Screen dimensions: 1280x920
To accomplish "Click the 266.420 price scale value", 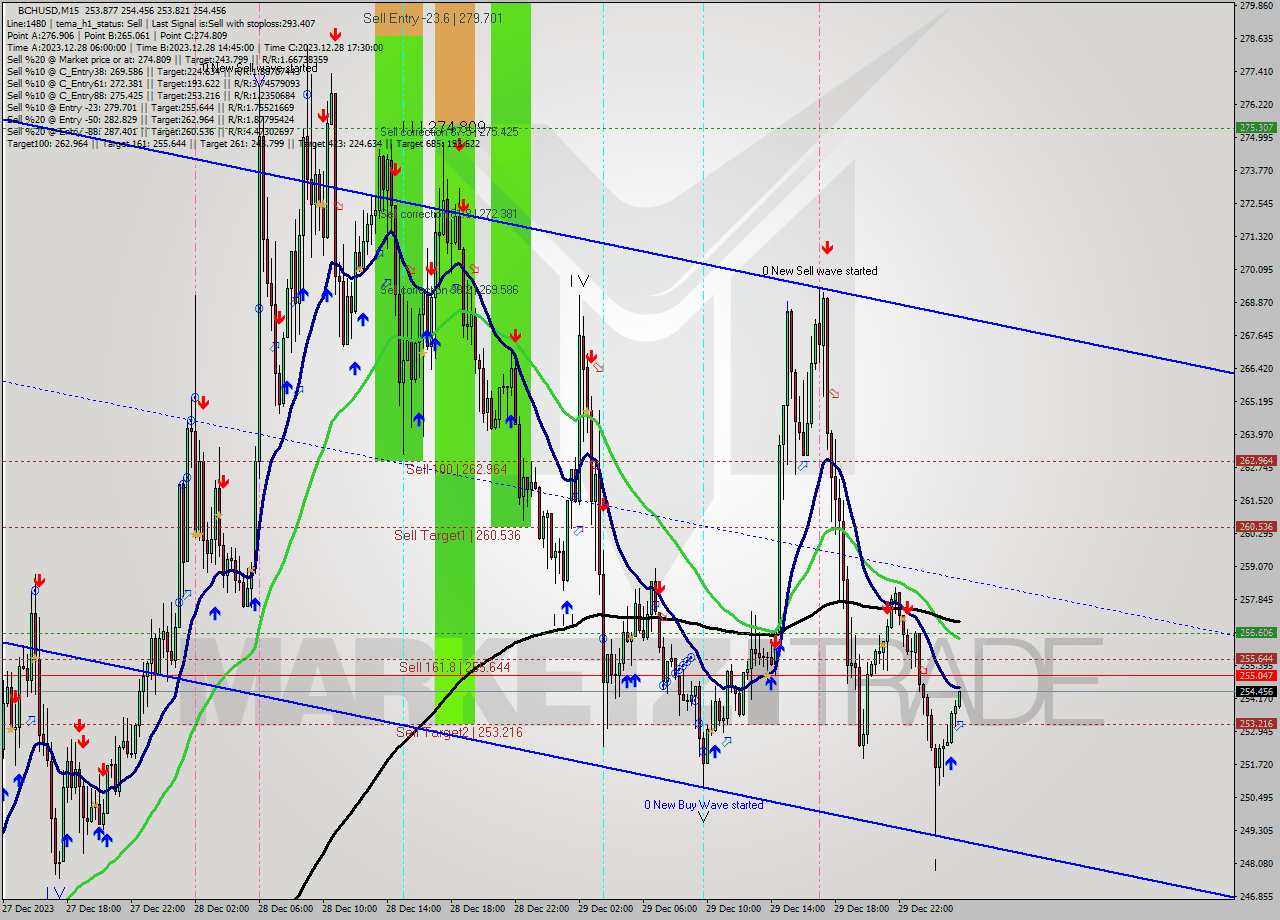I will tap(1256, 369).
